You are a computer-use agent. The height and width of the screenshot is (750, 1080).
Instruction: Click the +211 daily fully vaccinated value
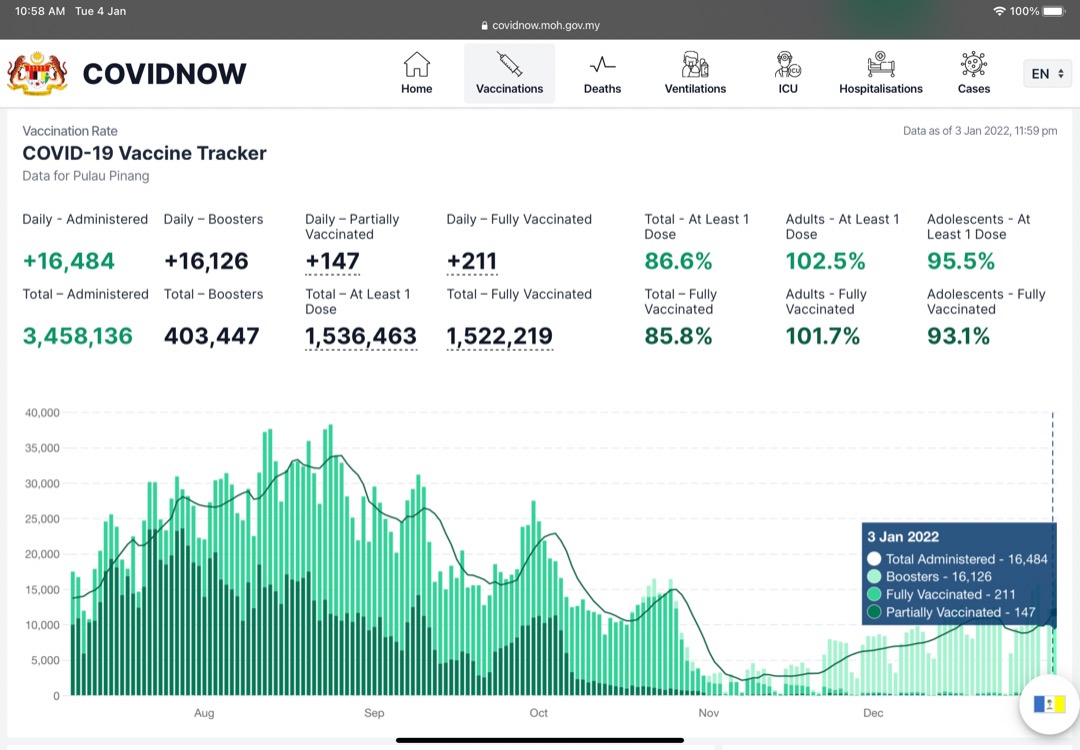pyautogui.click(x=472, y=261)
